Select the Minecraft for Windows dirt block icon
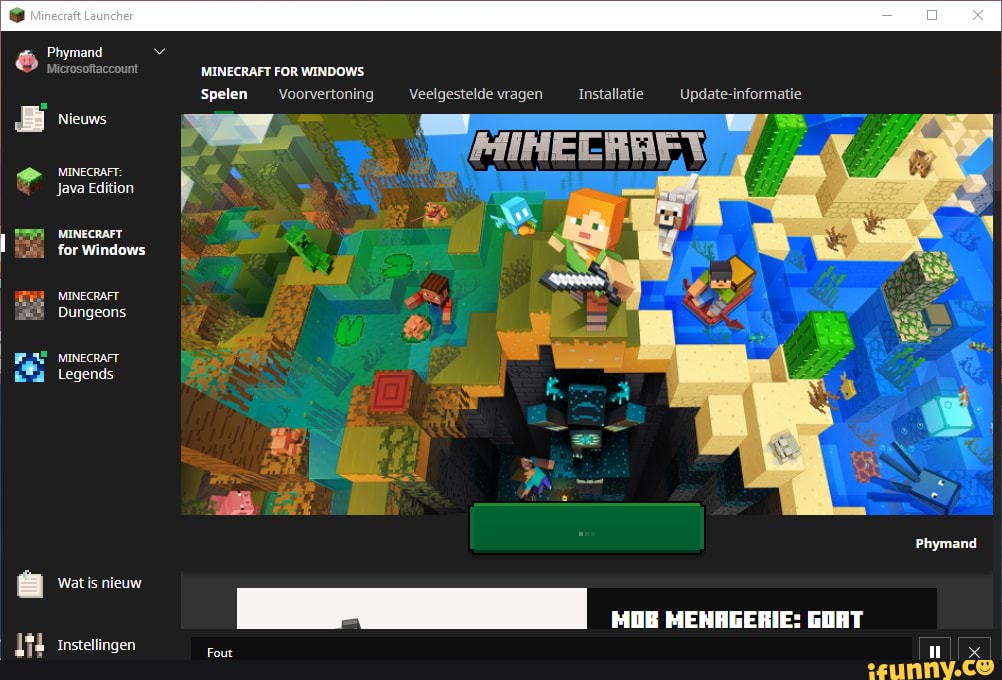This screenshot has height=680, width=1002. point(29,243)
